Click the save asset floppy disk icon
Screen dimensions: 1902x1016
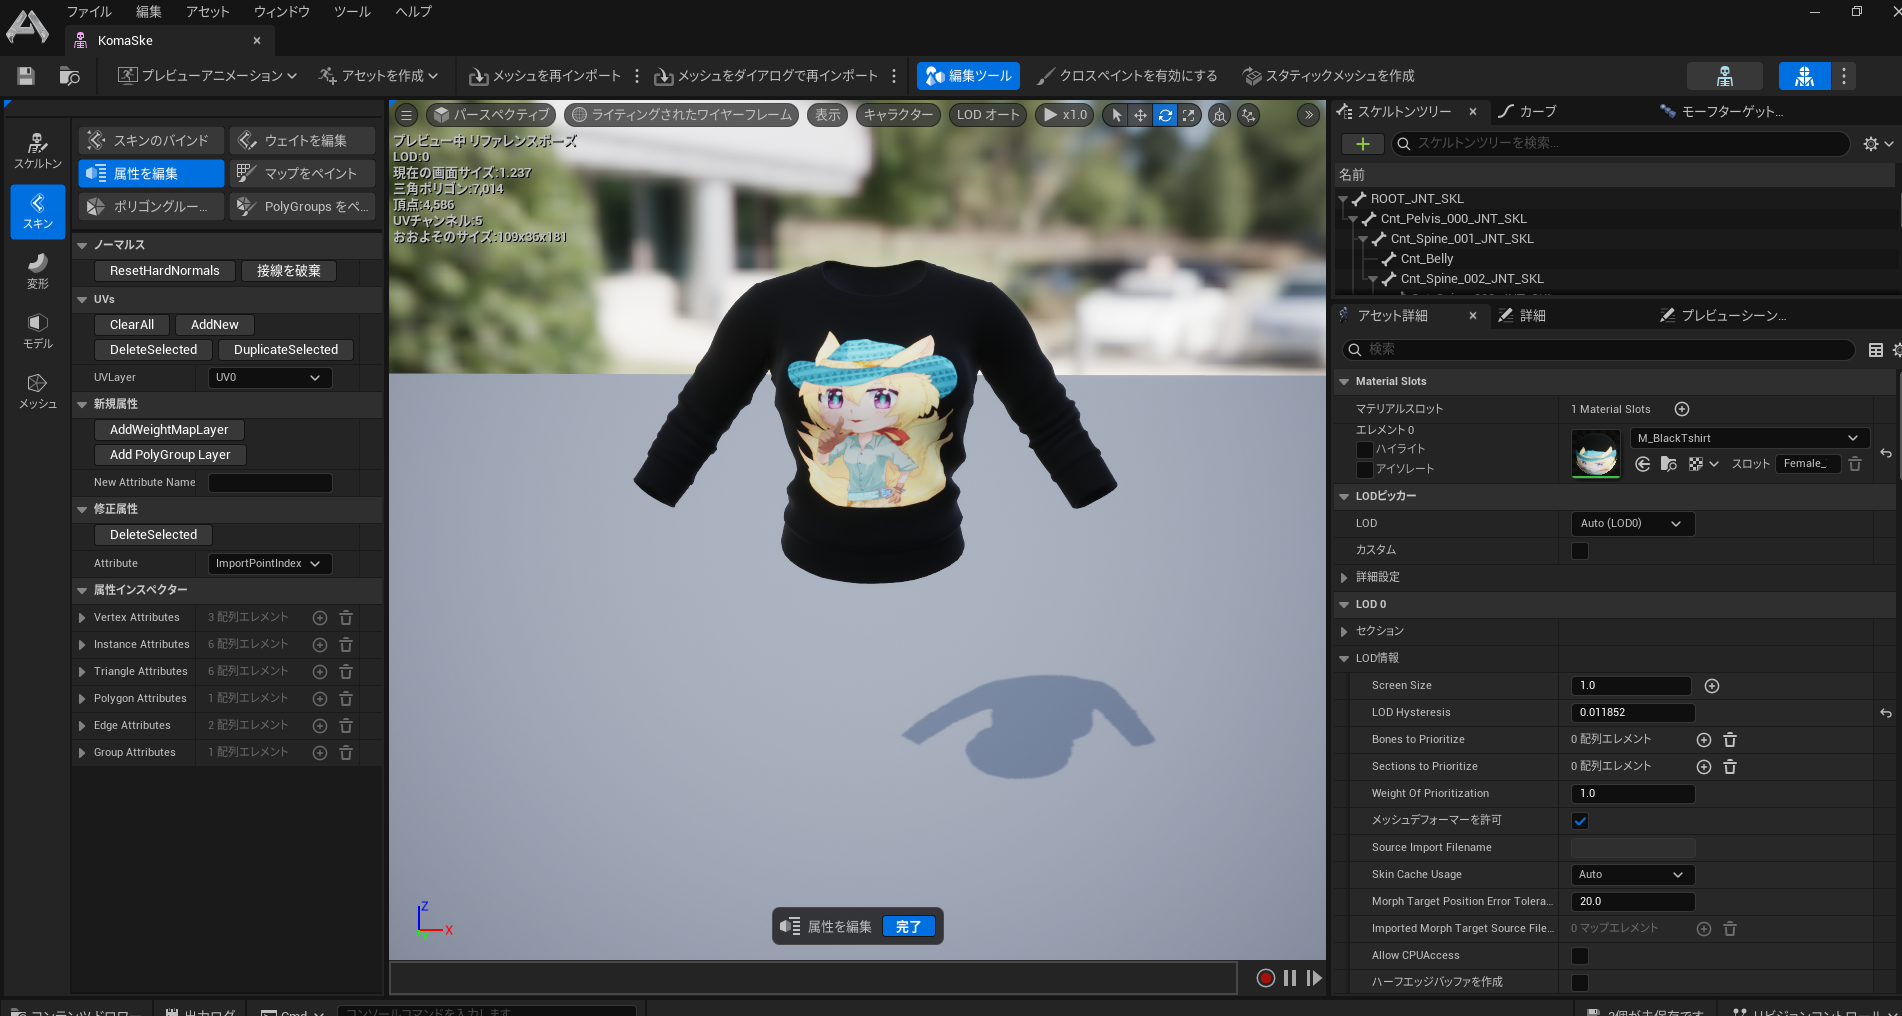[26, 76]
